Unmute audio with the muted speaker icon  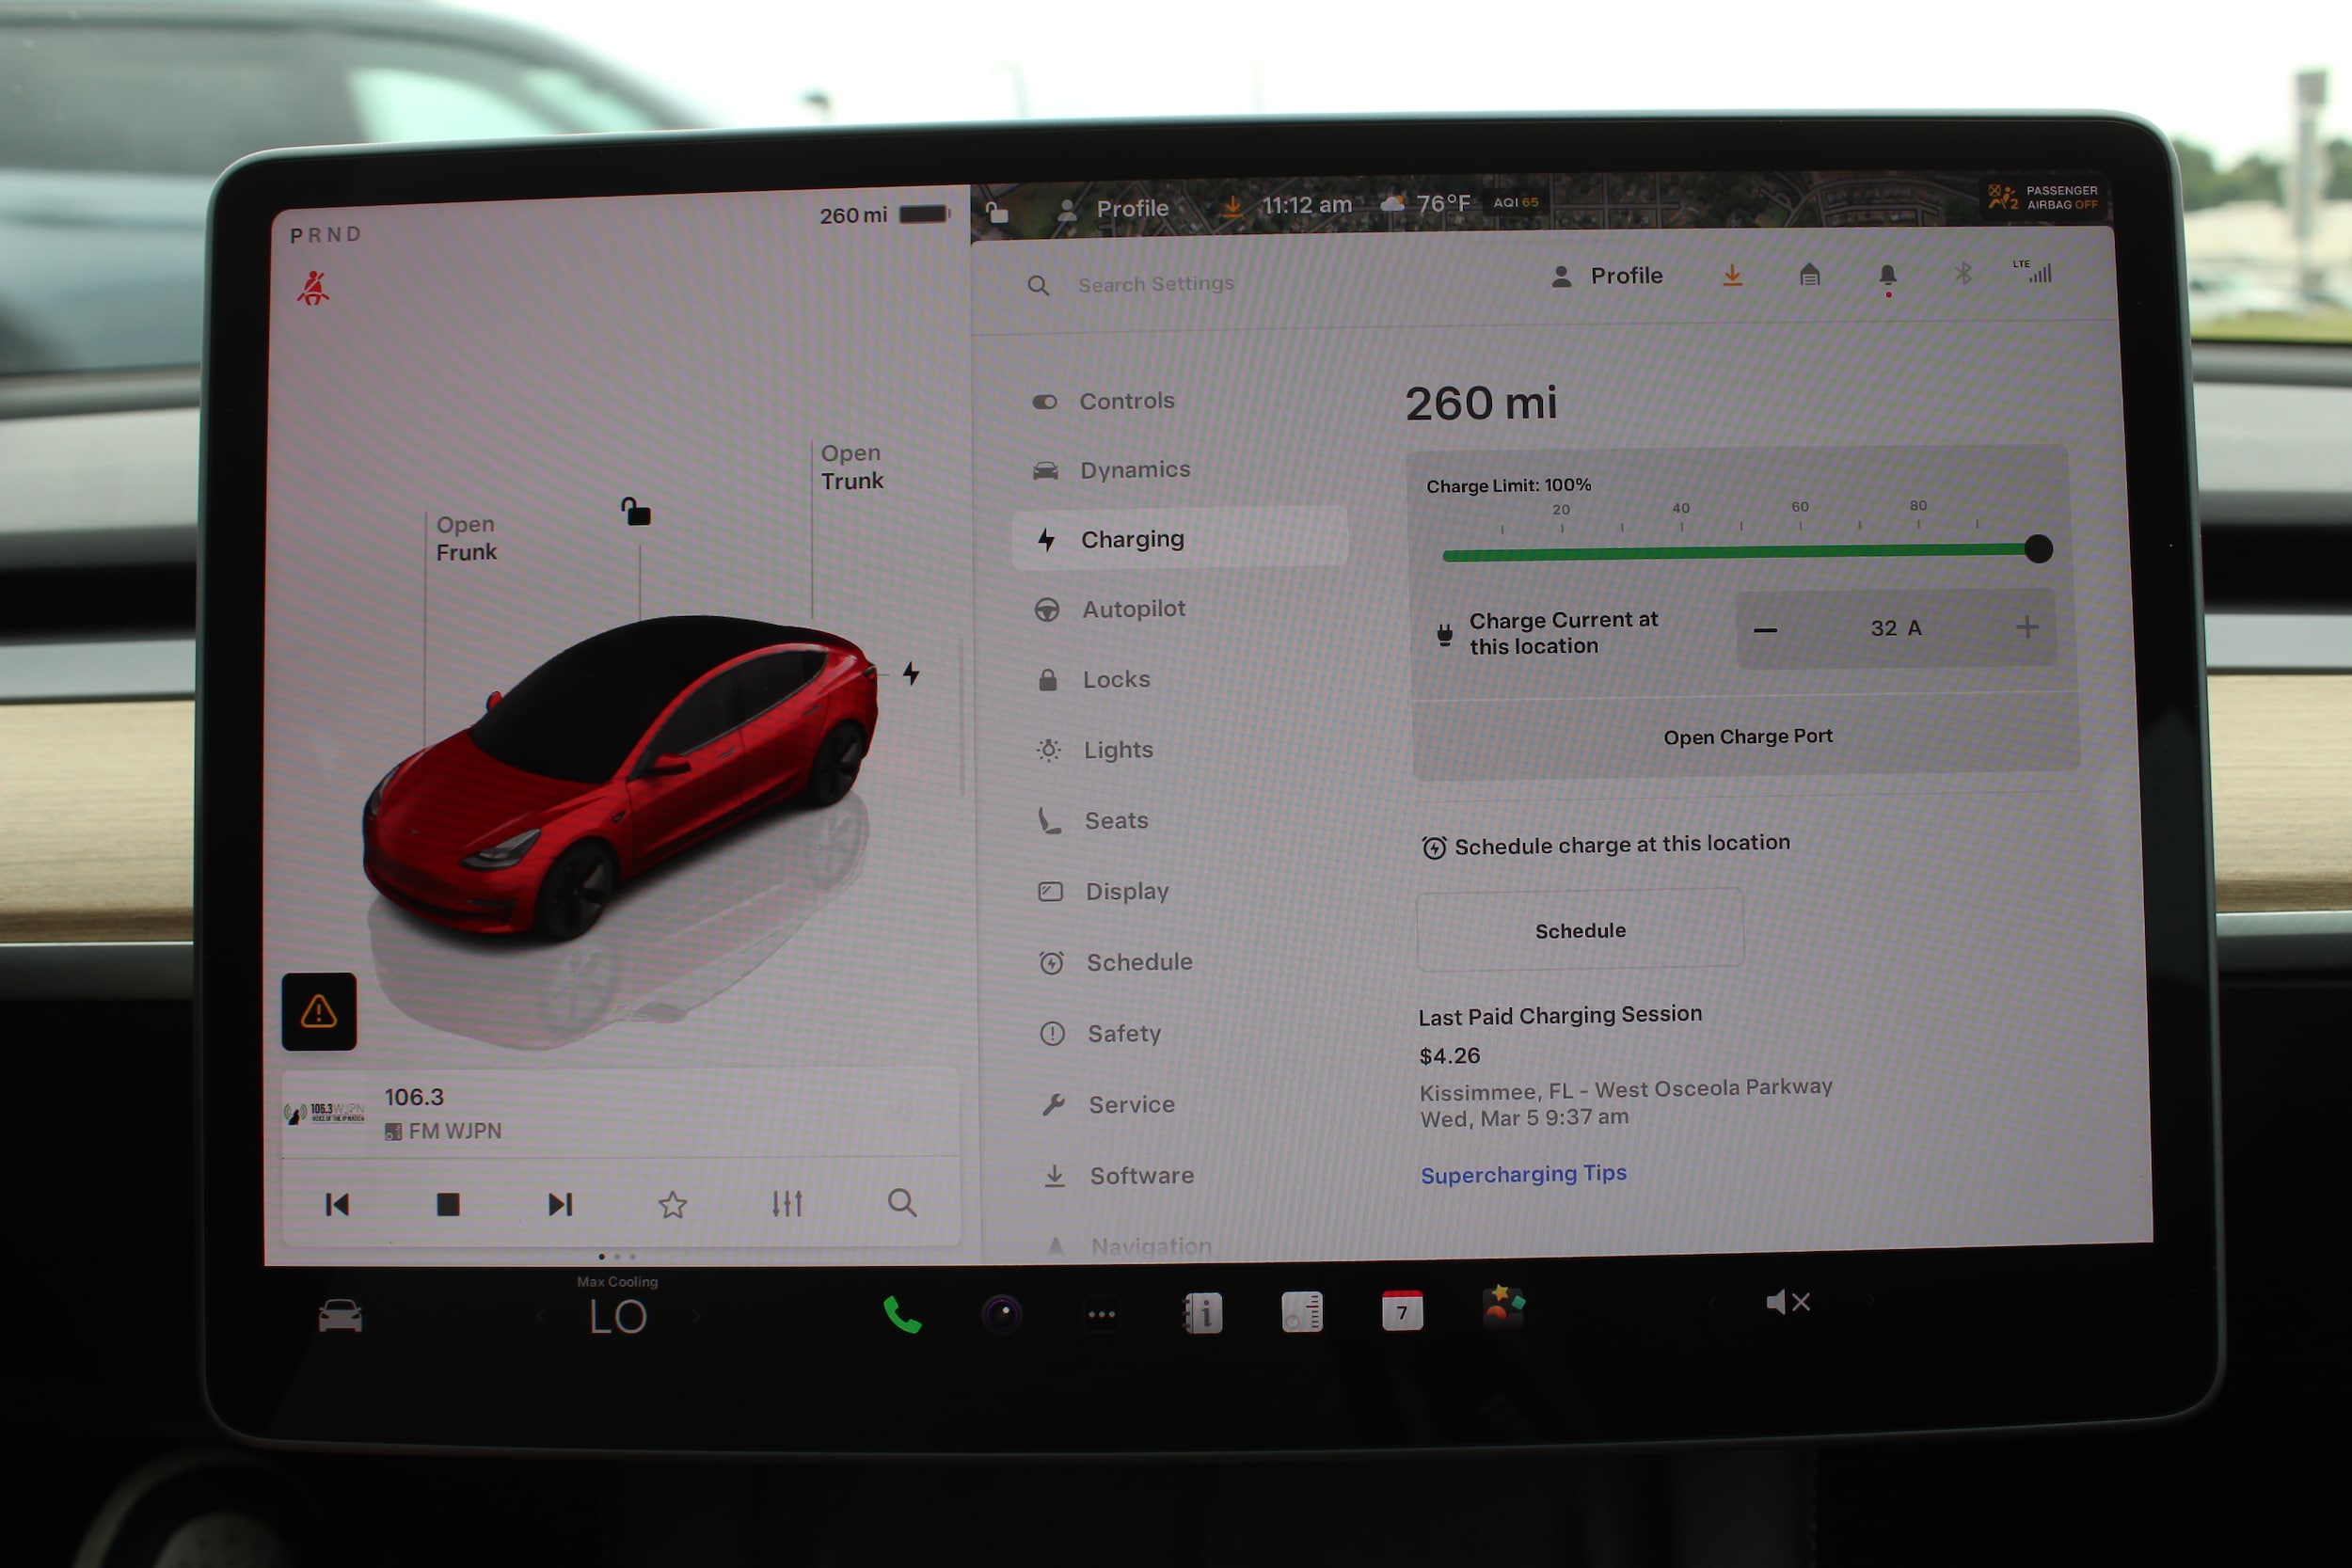pos(1788,1302)
